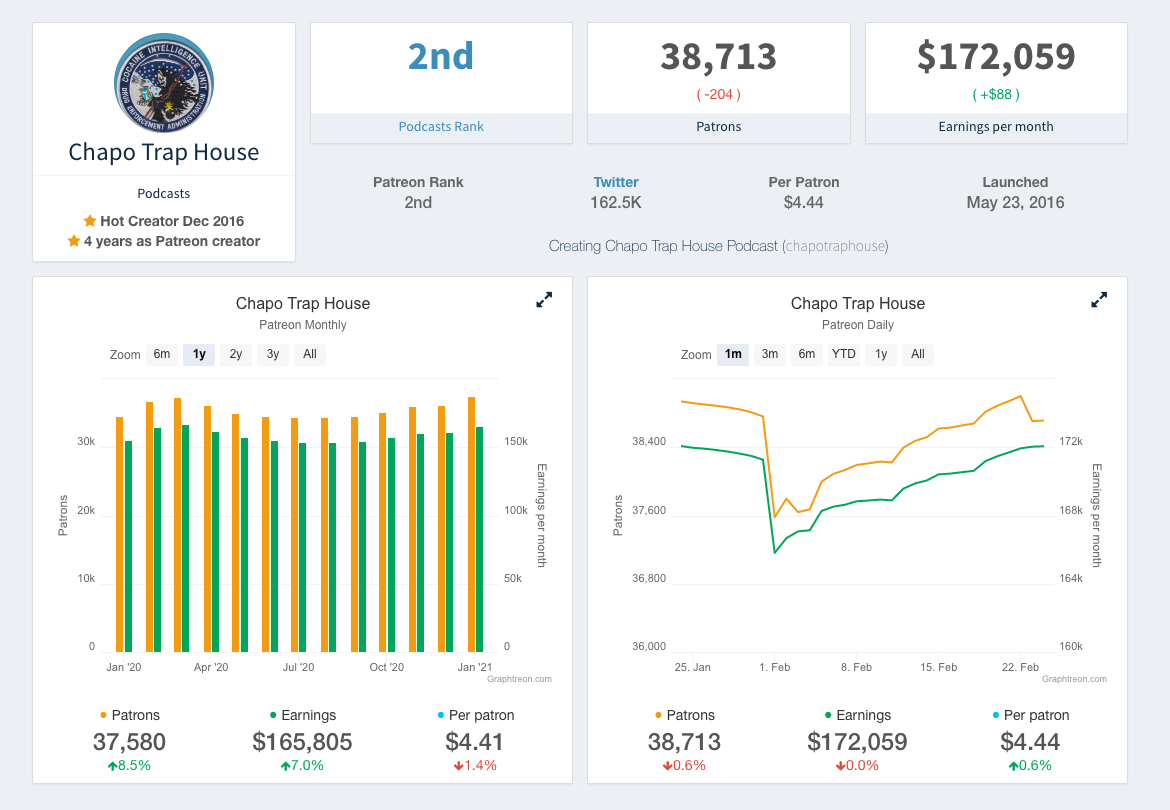Click the 4 years as Patreon creator star icon
The image size is (1170, 810).
point(74,241)
